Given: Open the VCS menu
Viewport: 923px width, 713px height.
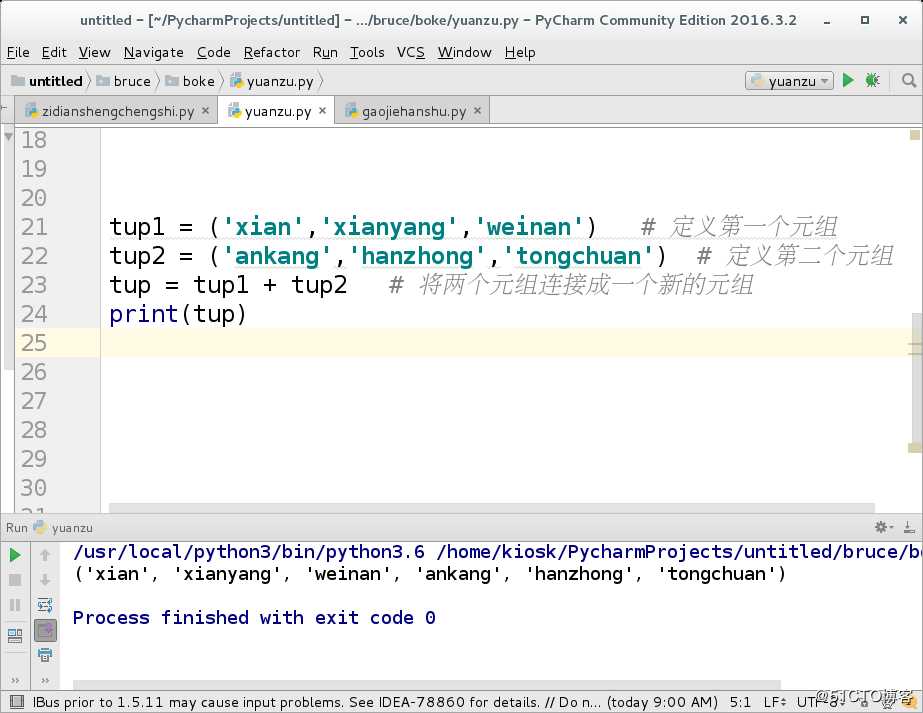Looking at the screenshot, I should click(x=410, y=52).
